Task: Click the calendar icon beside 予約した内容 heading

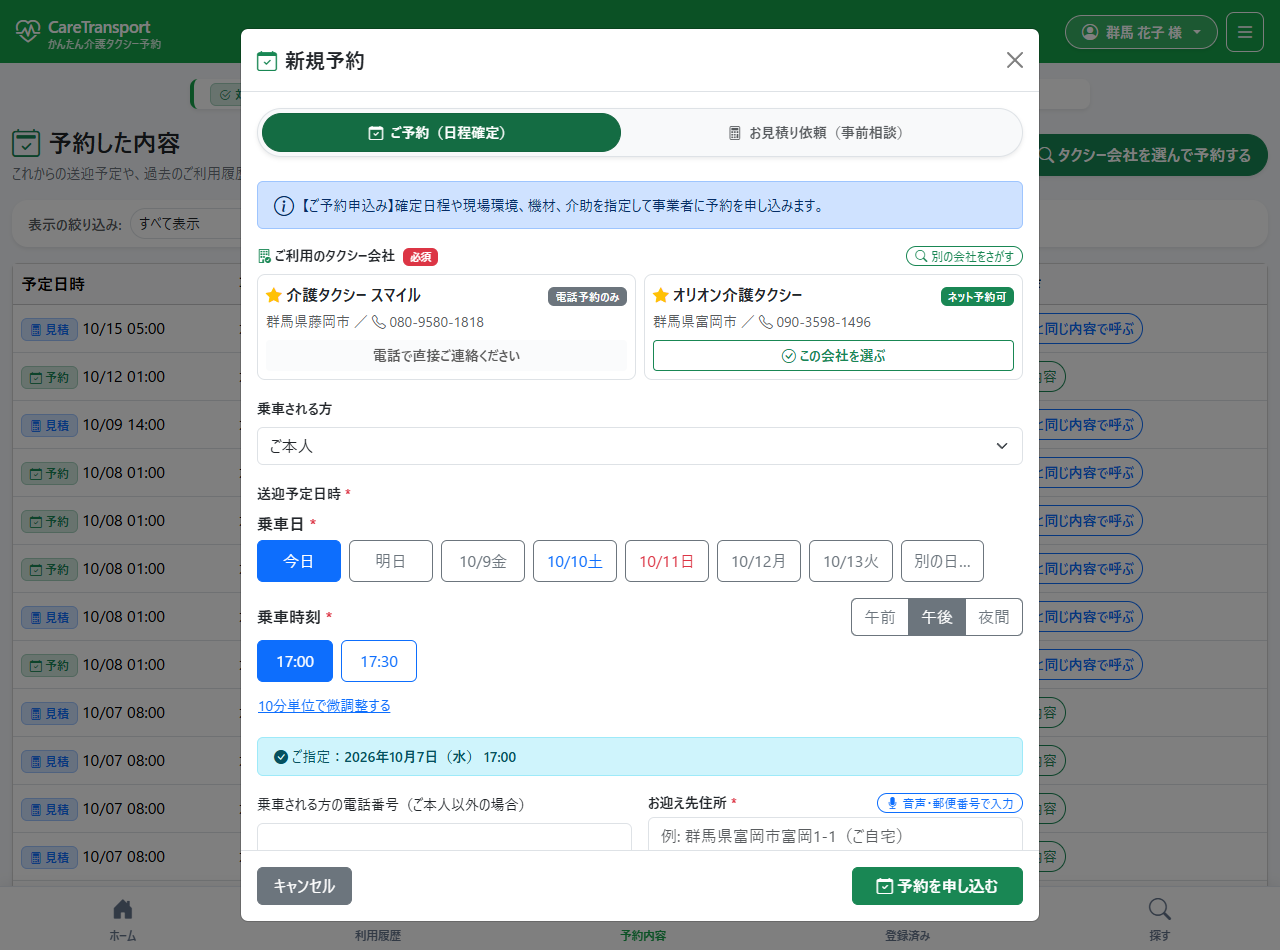Action: (26, 143)
